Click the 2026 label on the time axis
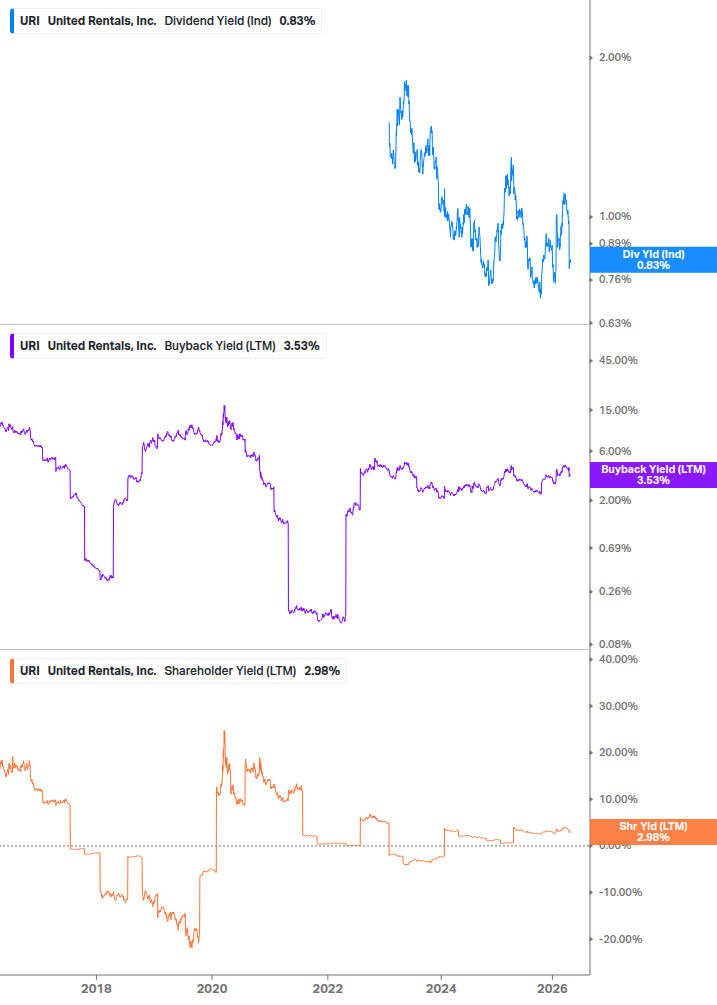This screenshot has height=1005, width=717. point(552,989)
